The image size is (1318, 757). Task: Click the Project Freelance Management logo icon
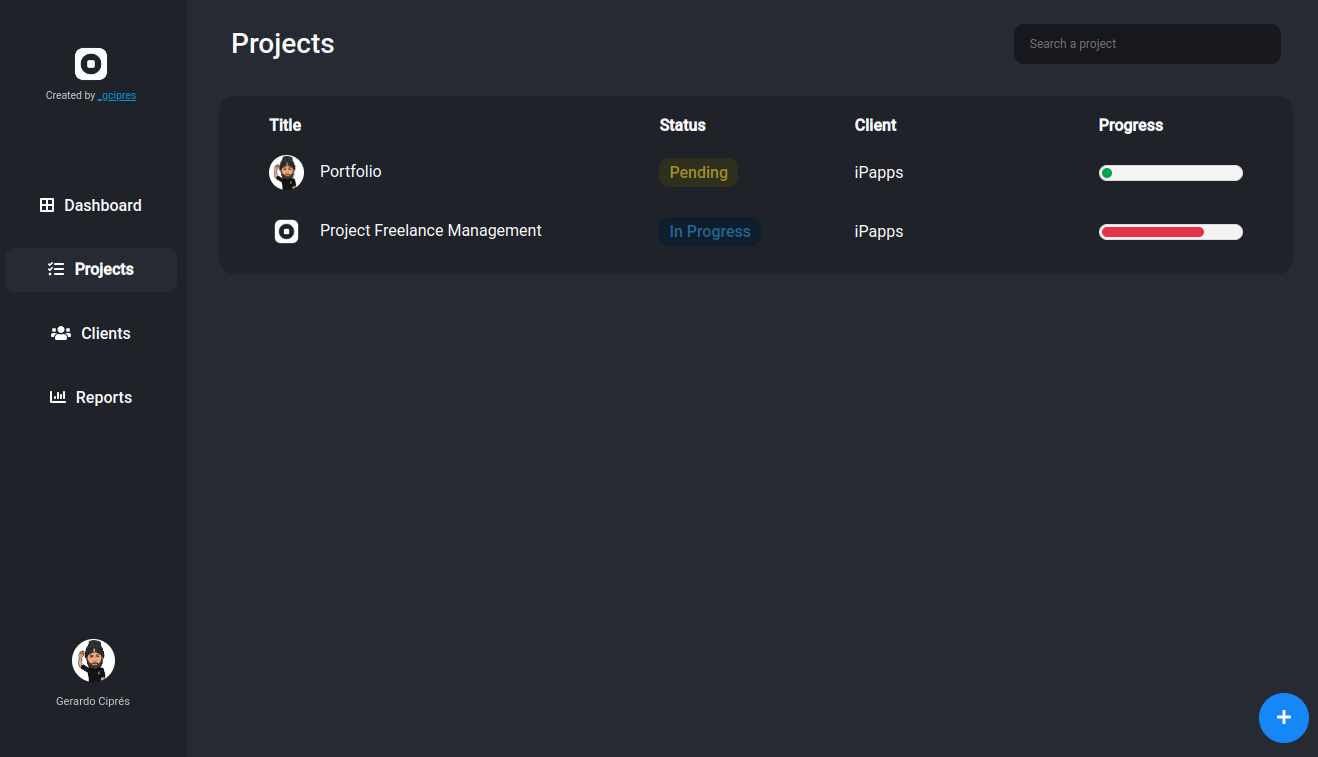(287, 232)
